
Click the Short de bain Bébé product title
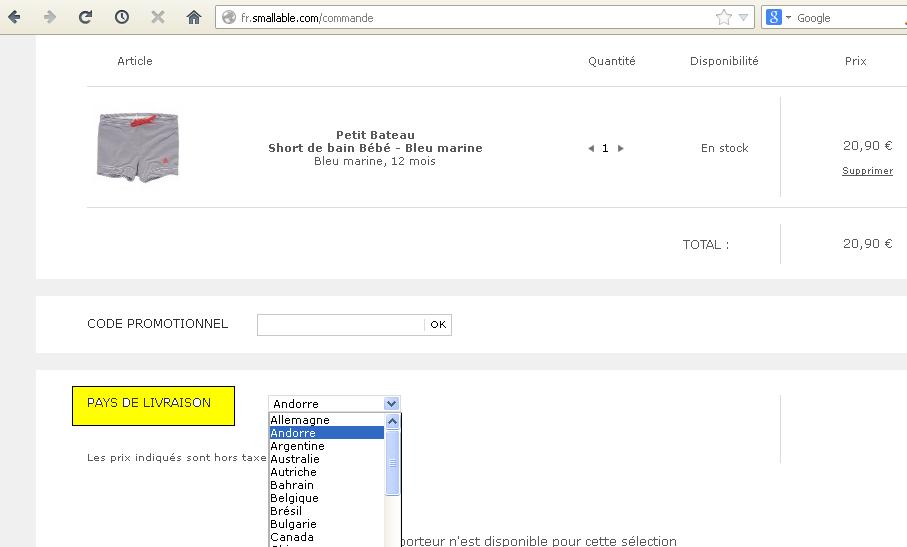click(375, 148)
